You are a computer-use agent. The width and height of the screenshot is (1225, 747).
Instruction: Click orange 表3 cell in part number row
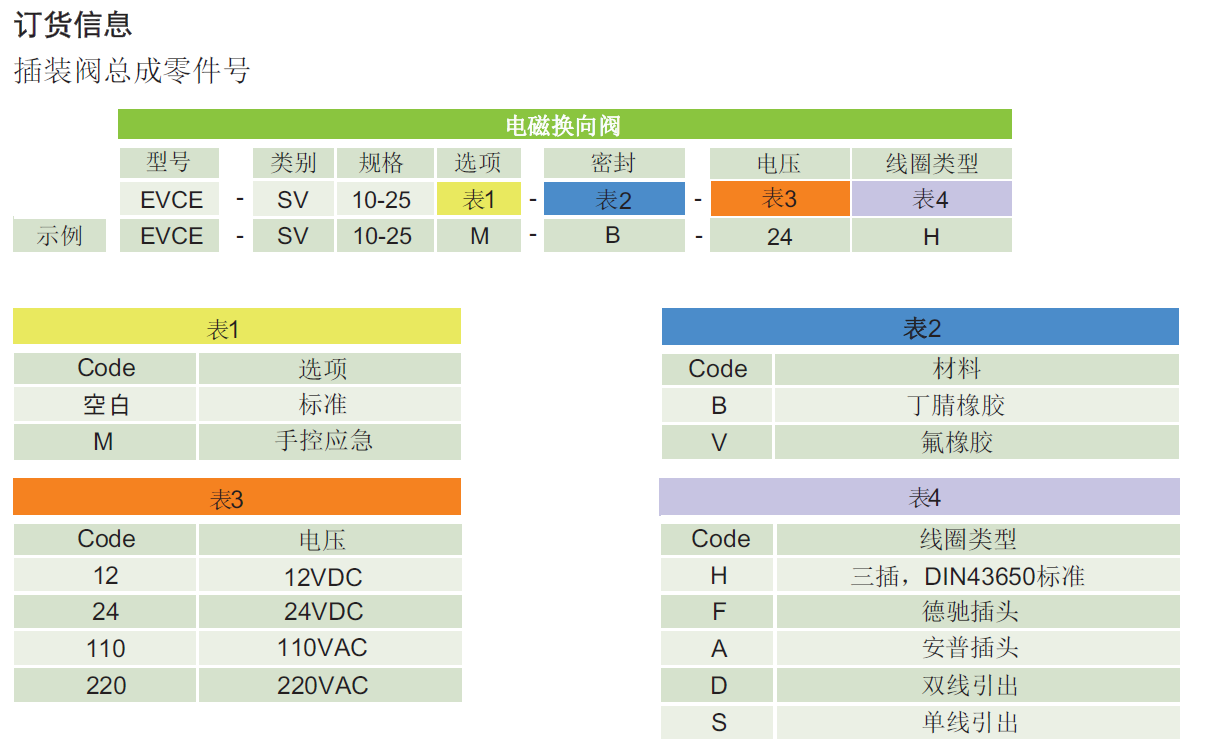(779, 198)
